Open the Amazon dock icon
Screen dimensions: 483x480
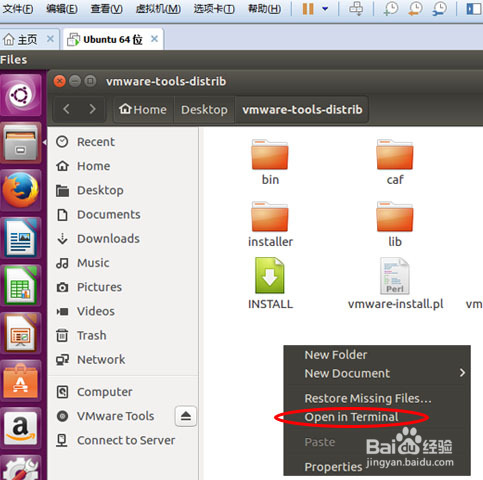21,428
